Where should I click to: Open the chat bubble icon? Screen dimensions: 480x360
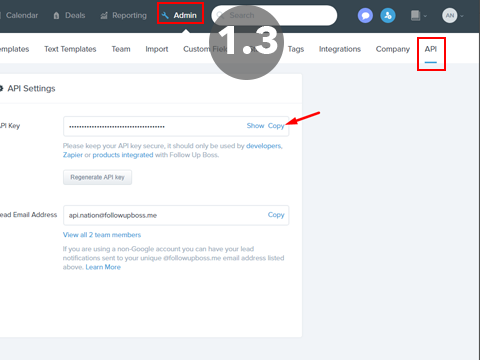click(365, 15)
